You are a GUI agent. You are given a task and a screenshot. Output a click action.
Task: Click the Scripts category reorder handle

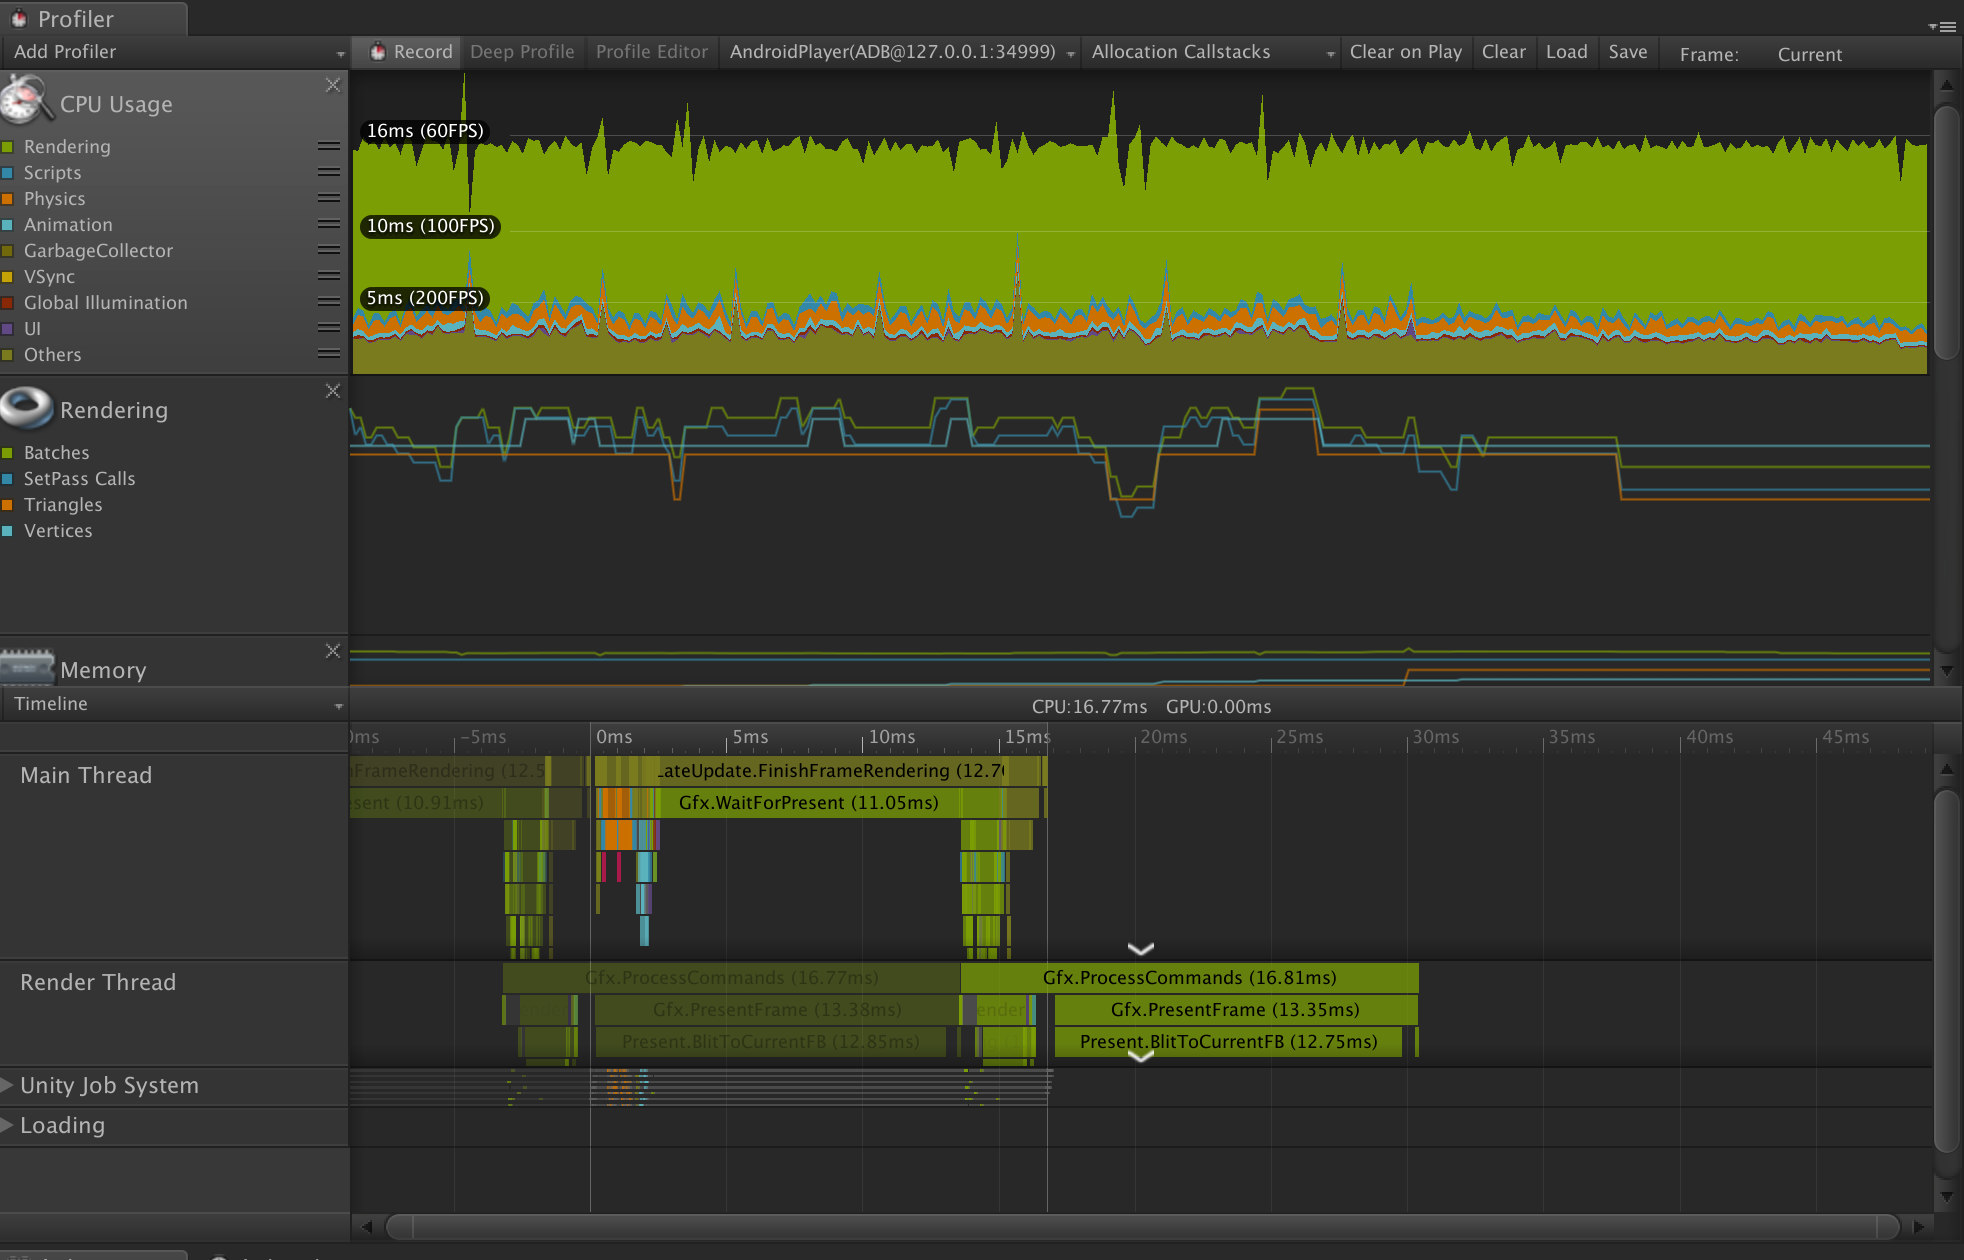pos(328,172)
